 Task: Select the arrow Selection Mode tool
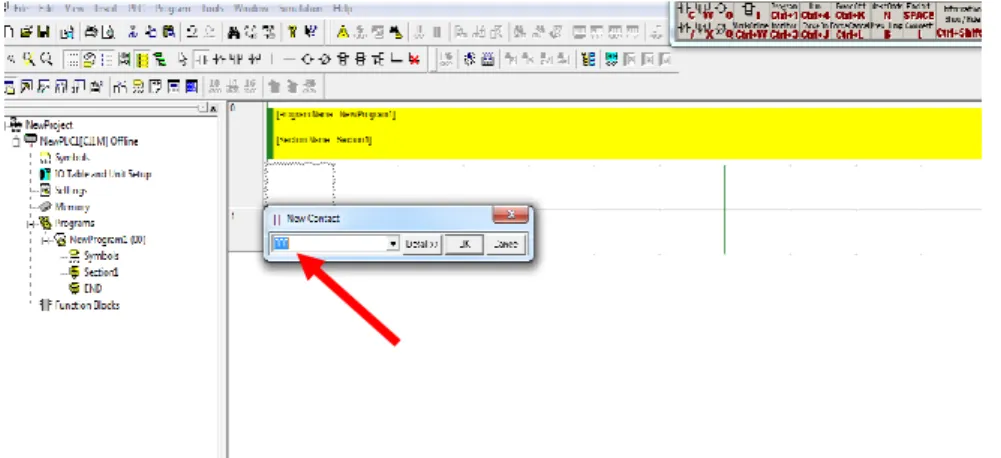[x=184, y=59]
